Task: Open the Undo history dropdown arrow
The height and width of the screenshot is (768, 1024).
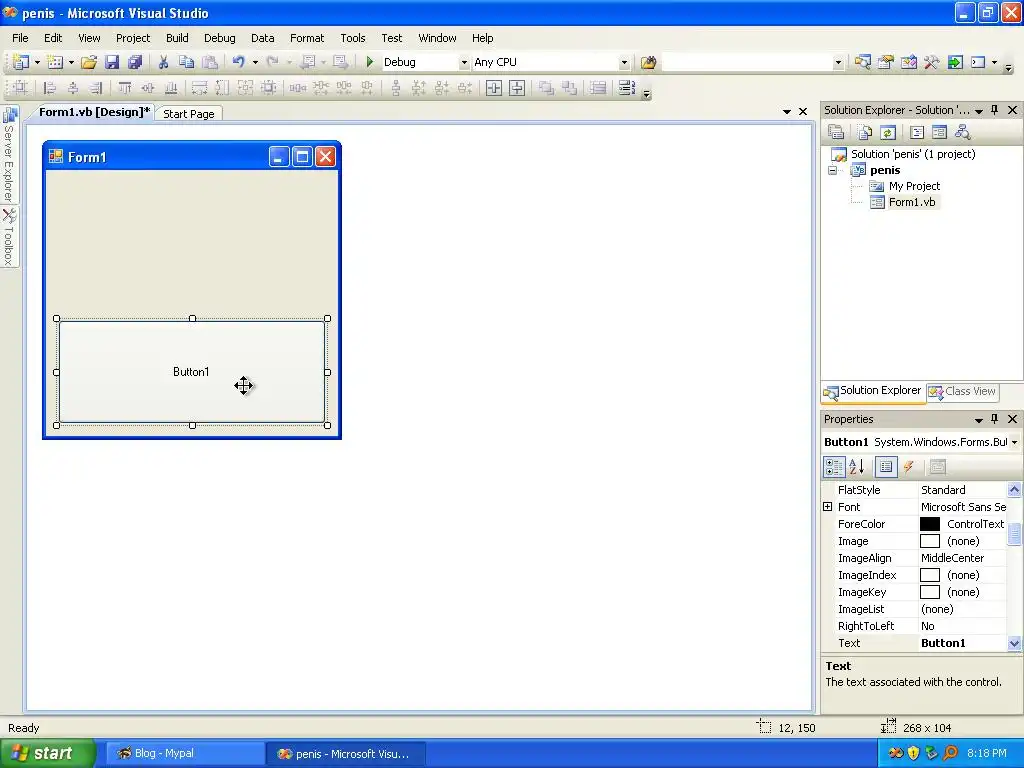Action: click(255, 63)
